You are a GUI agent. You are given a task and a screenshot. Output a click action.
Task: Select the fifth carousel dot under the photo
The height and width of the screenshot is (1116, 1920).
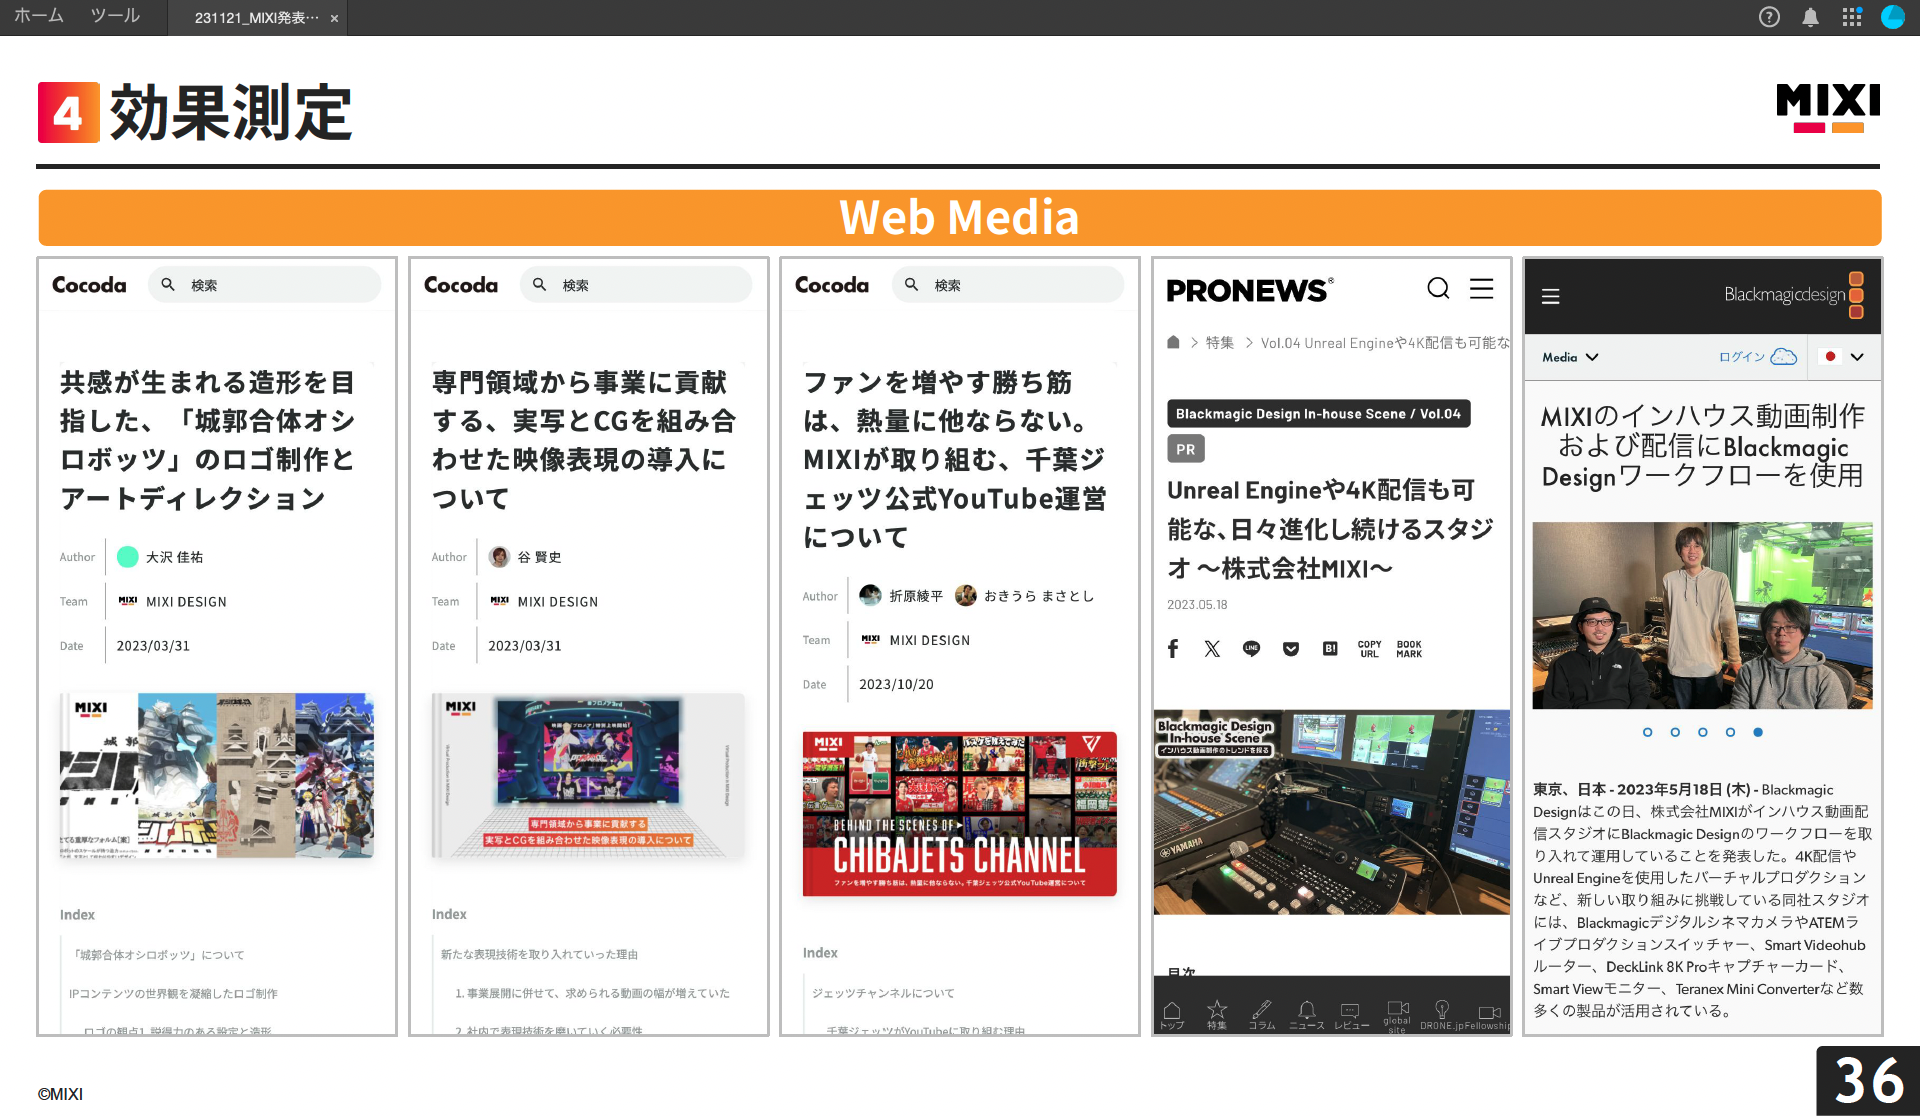[x=1757, y=732]
